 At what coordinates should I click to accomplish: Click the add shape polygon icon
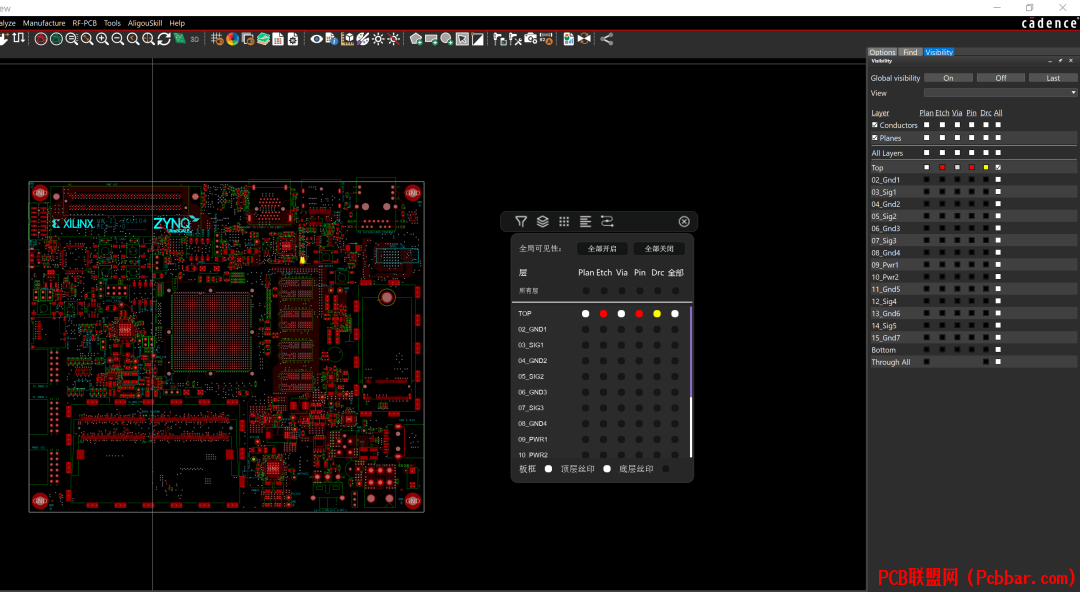pyautogui.click(x=416, y=39)
